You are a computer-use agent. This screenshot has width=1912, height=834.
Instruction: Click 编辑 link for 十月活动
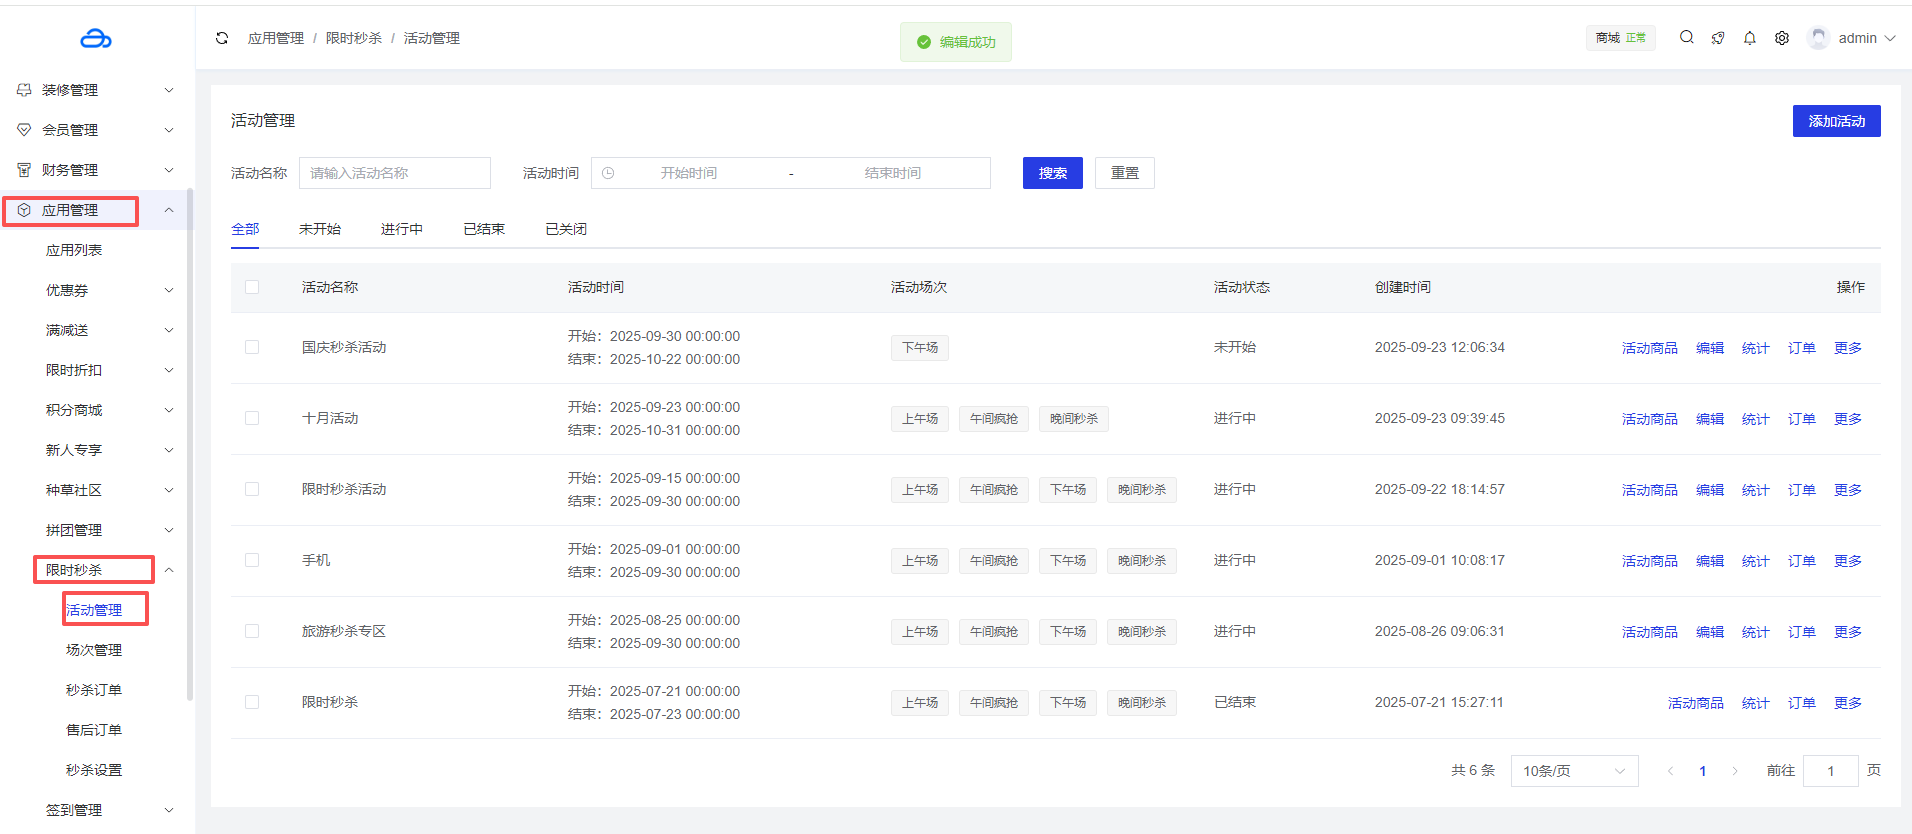click(1709, 419)
